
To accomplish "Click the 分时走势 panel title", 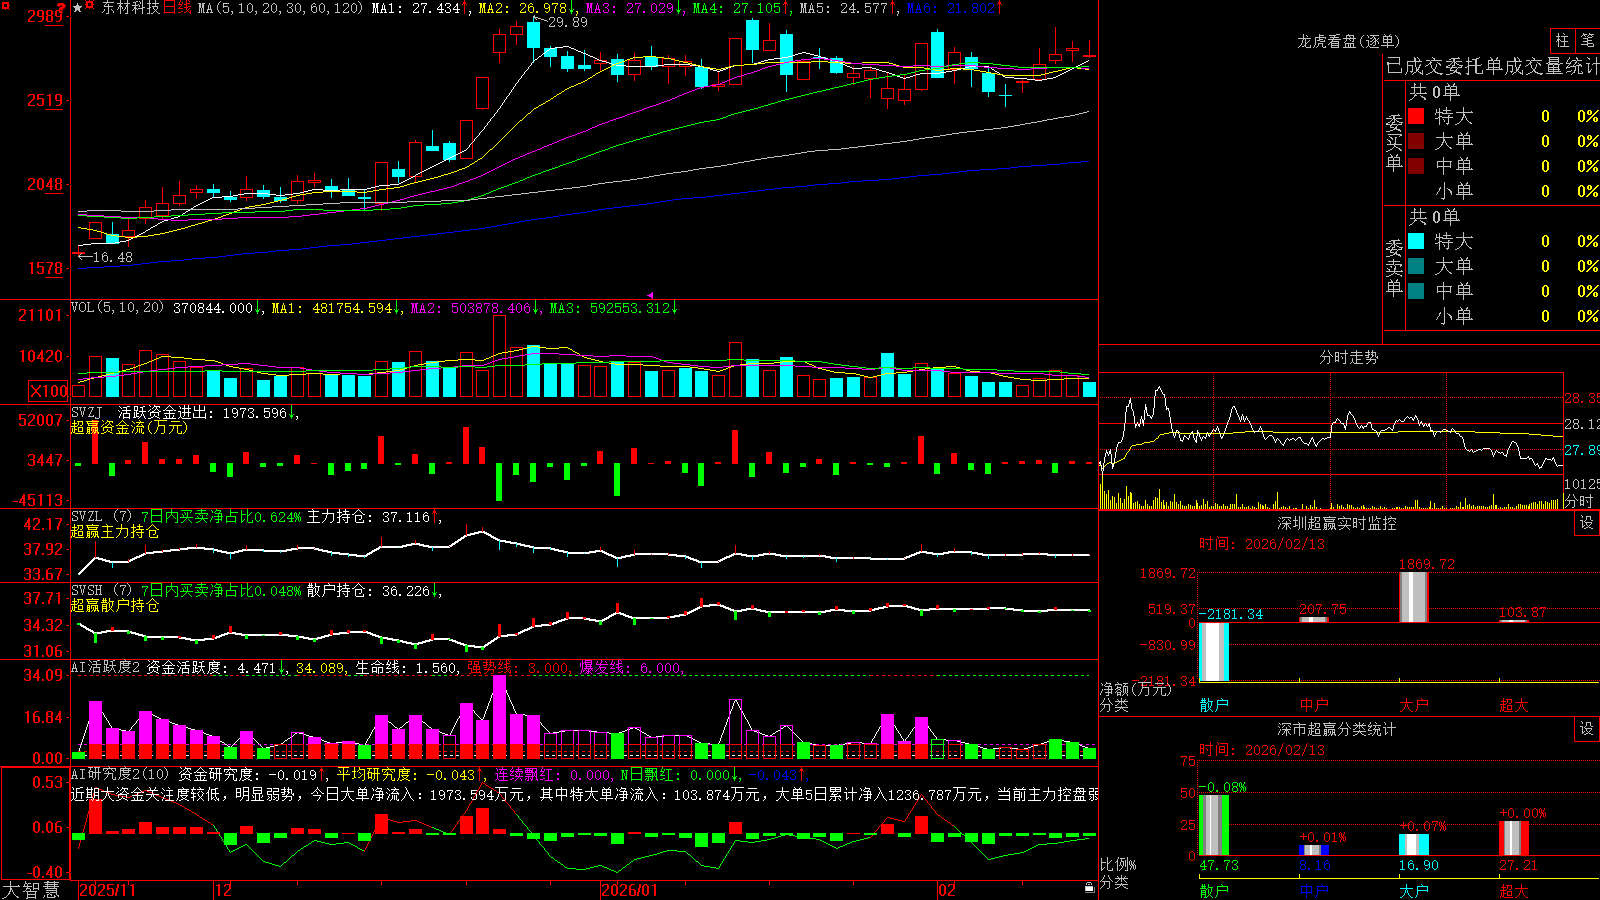I will pyautogui.click(x=1348, y=357).
